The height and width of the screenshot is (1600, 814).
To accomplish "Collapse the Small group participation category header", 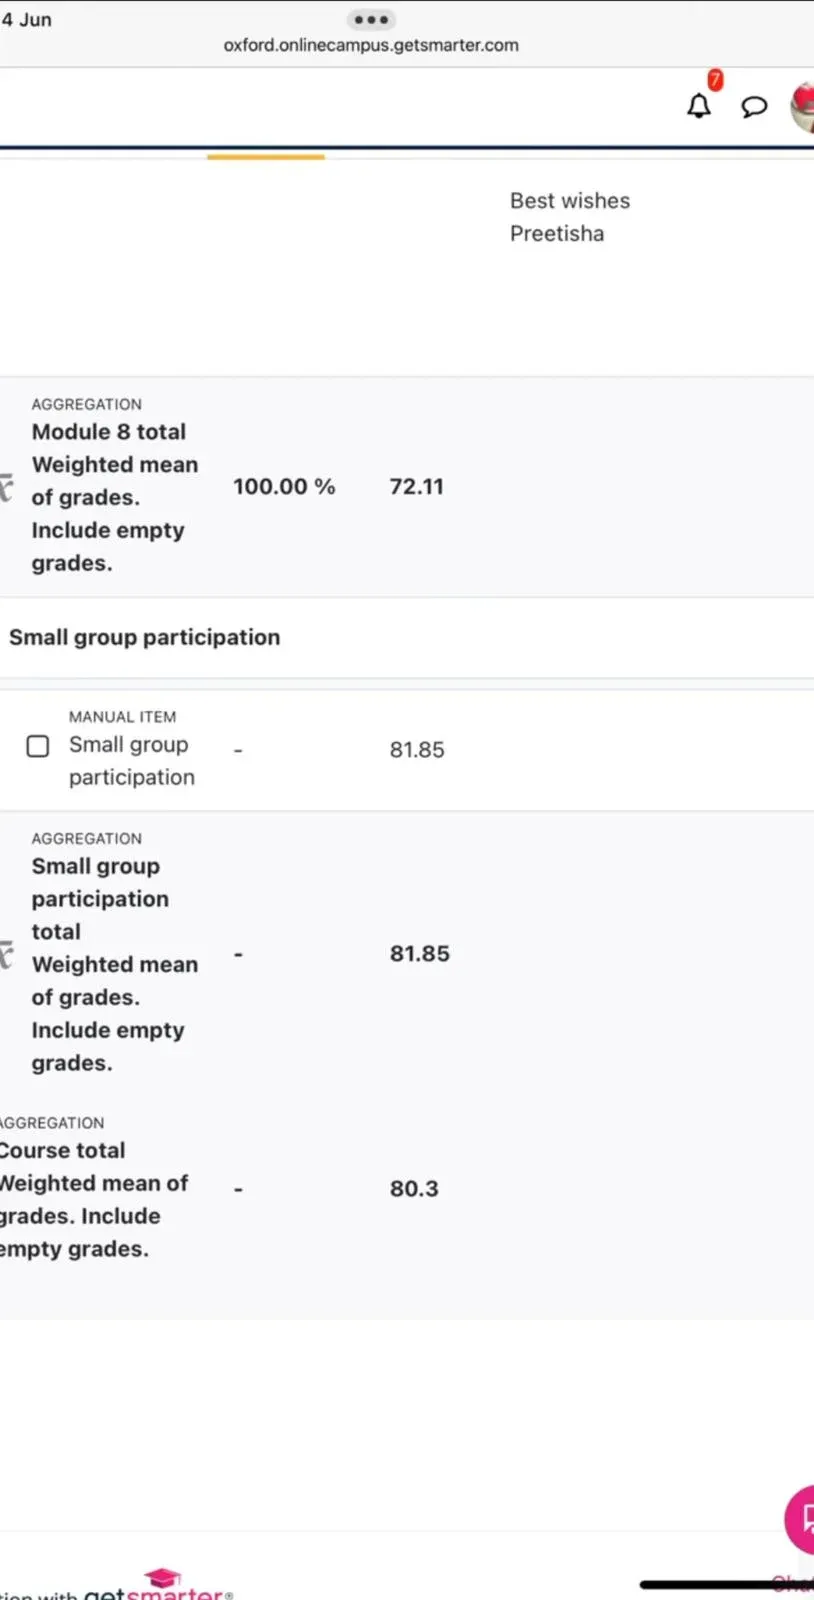I will coord(144,637).
